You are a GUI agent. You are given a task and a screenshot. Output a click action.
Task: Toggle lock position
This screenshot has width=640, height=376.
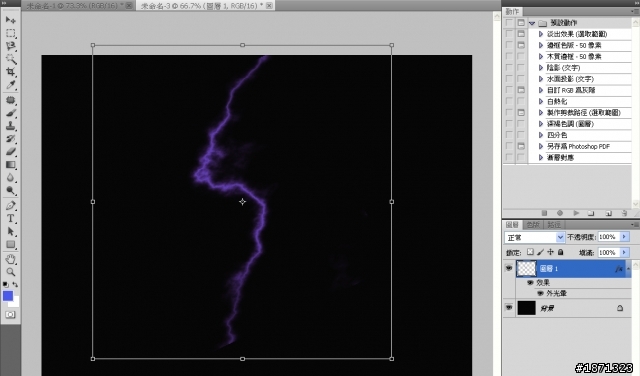tap(551, 252)
